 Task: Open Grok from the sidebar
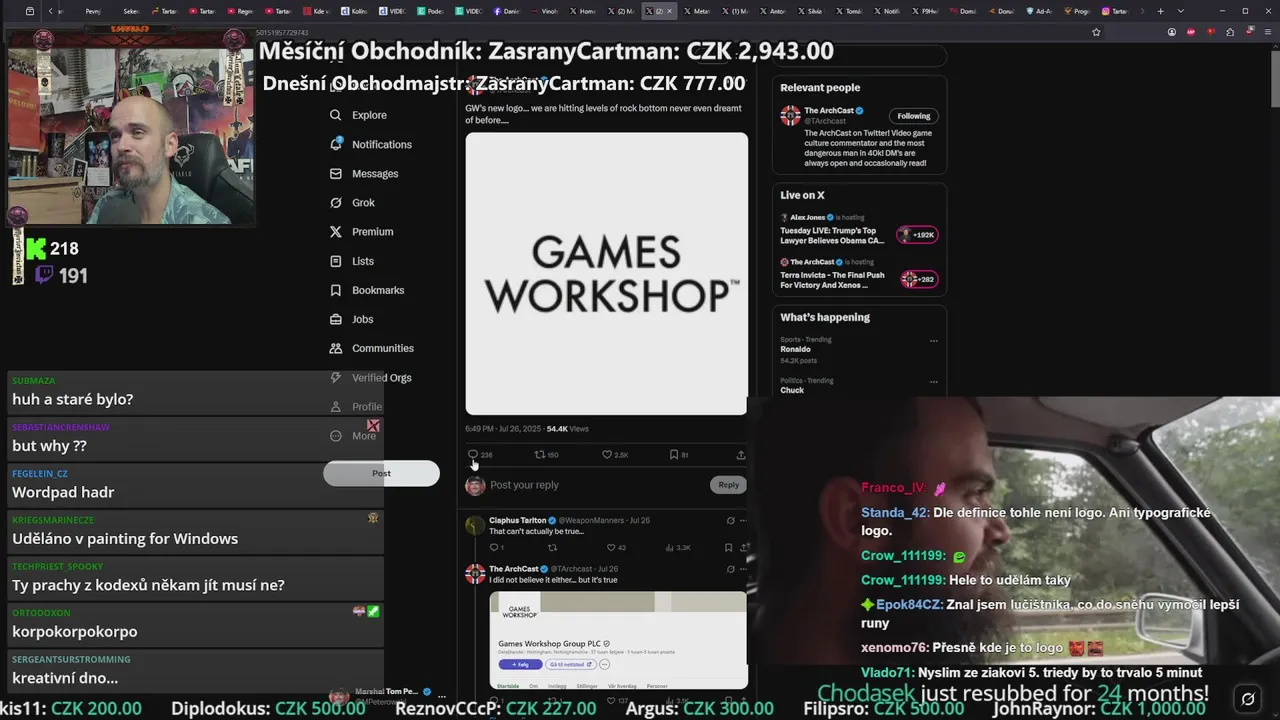[352, 202]
